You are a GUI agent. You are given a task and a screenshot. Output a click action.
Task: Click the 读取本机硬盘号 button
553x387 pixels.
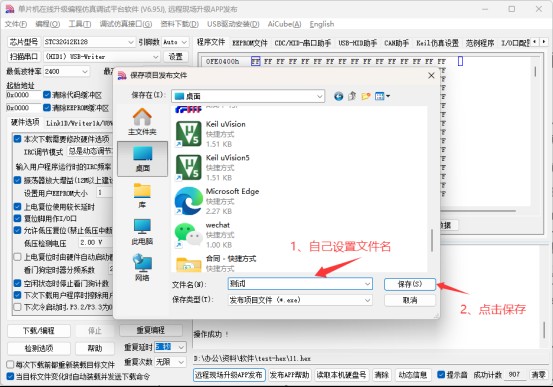[x=341, y=375]
